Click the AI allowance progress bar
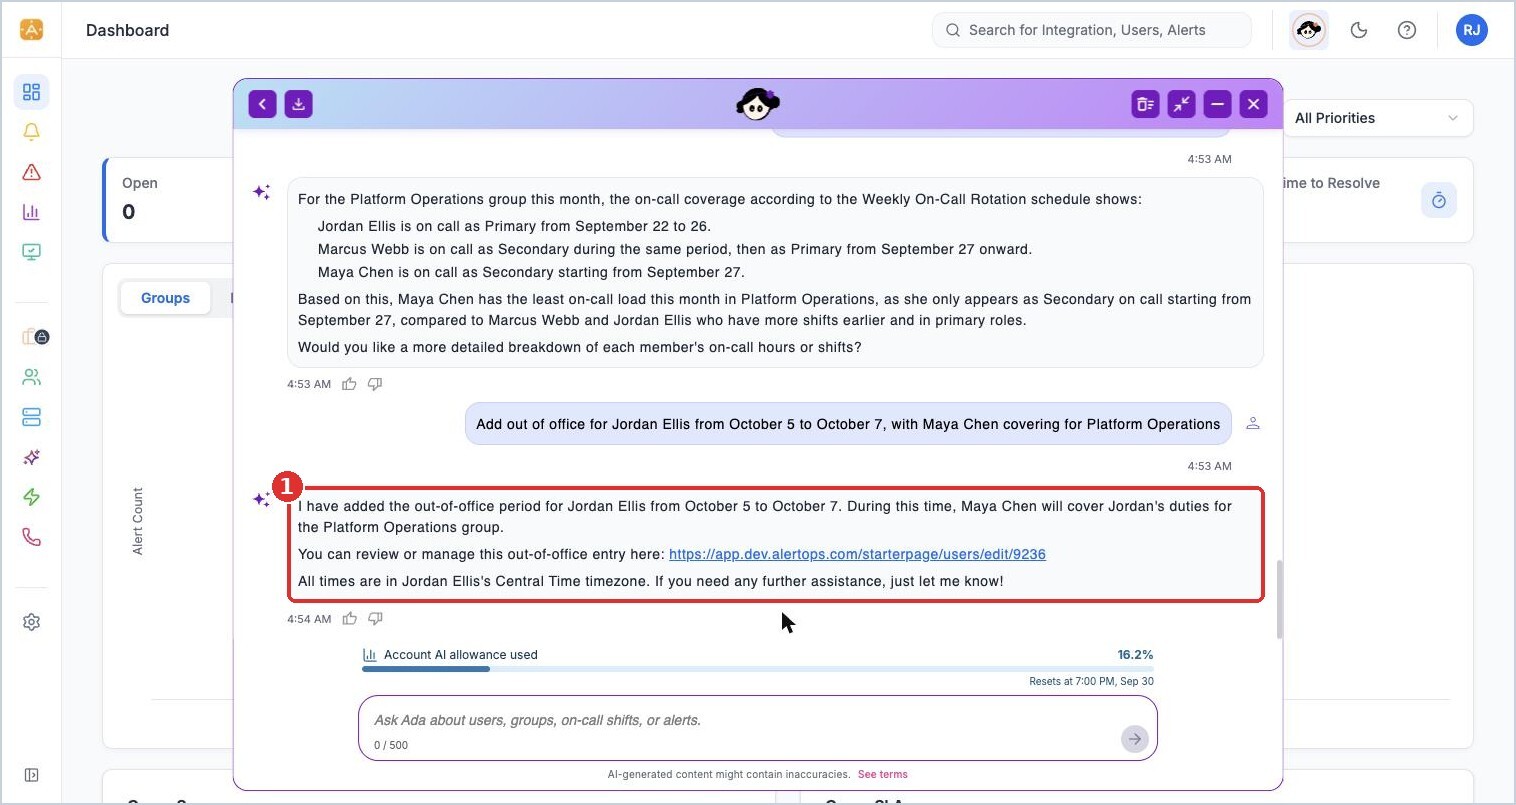Viewport: 1516px width, 805px height. [758, 669]
